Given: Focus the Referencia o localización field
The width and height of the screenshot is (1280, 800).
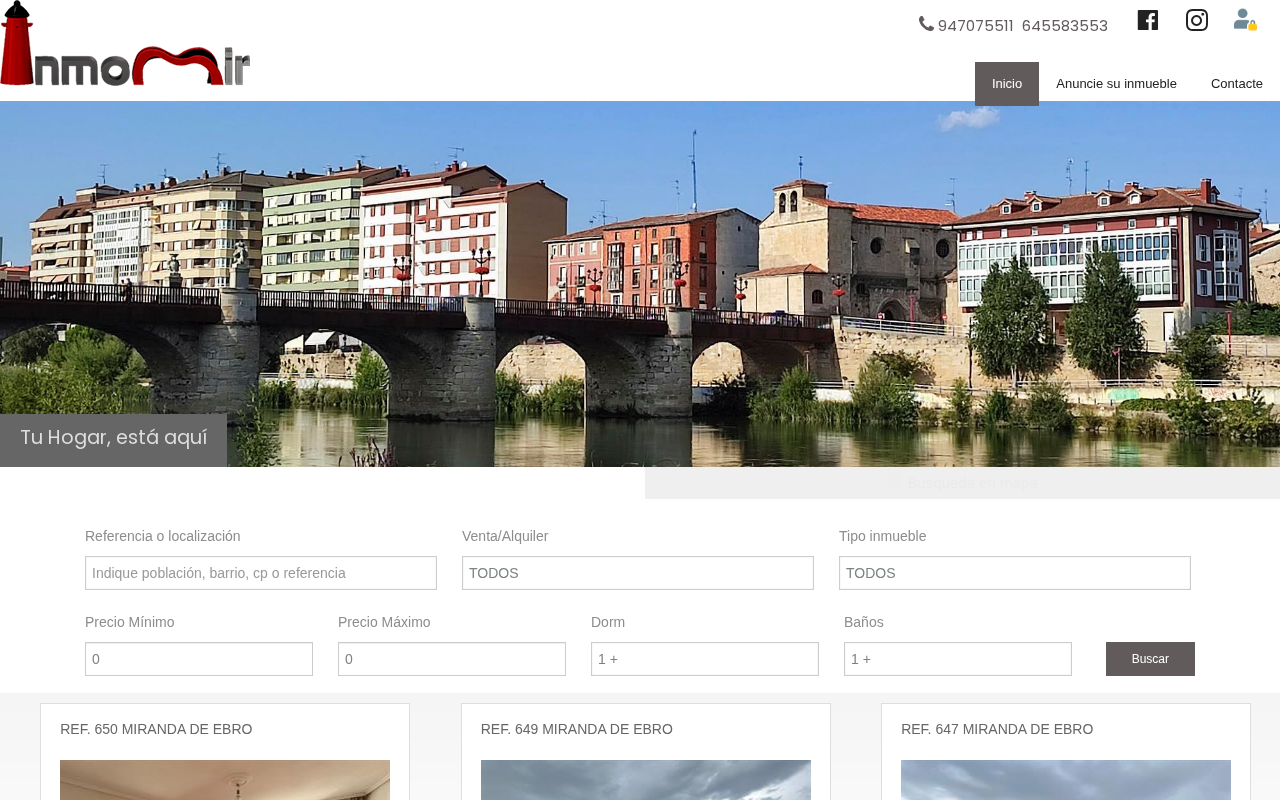Looking at the screenshot, I should pyautogui.click(x=261, y=573).
